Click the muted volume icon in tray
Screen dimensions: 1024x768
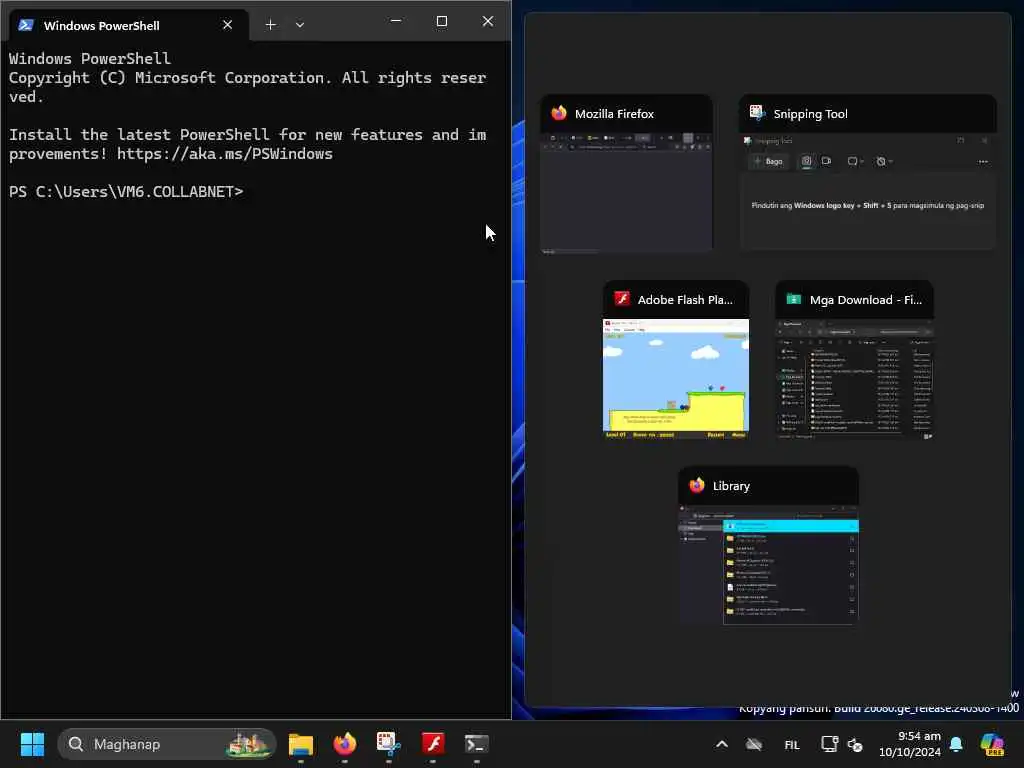855,744
